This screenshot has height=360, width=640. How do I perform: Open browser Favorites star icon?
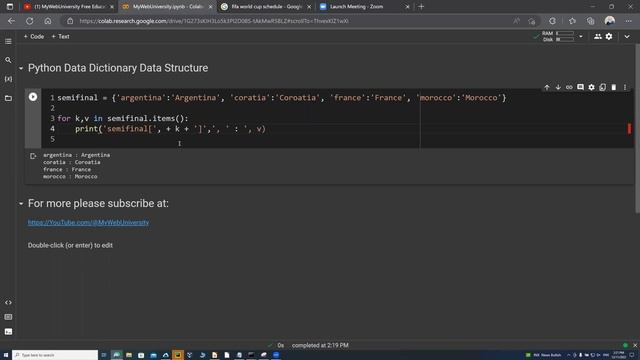coord(572,21)
